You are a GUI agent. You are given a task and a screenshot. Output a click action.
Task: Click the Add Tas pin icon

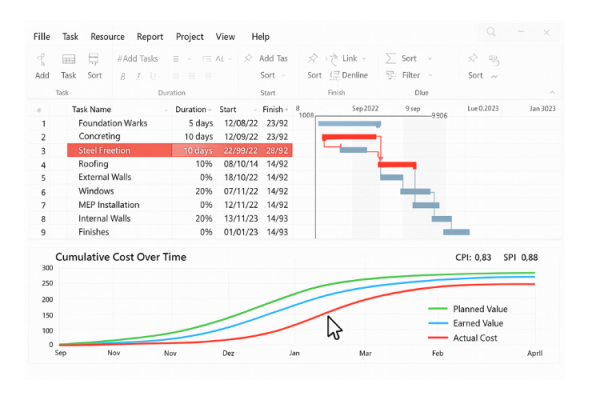(x=248, y=59)
